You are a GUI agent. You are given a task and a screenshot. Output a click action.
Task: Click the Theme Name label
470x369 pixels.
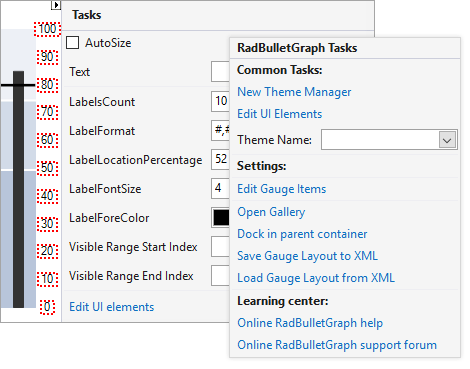pyautogui.click(x=274, y=140)
